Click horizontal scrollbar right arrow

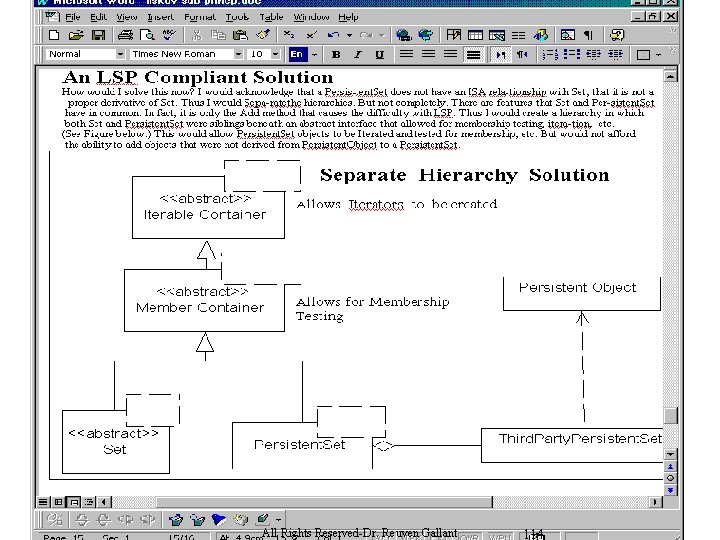click(656, 502)
